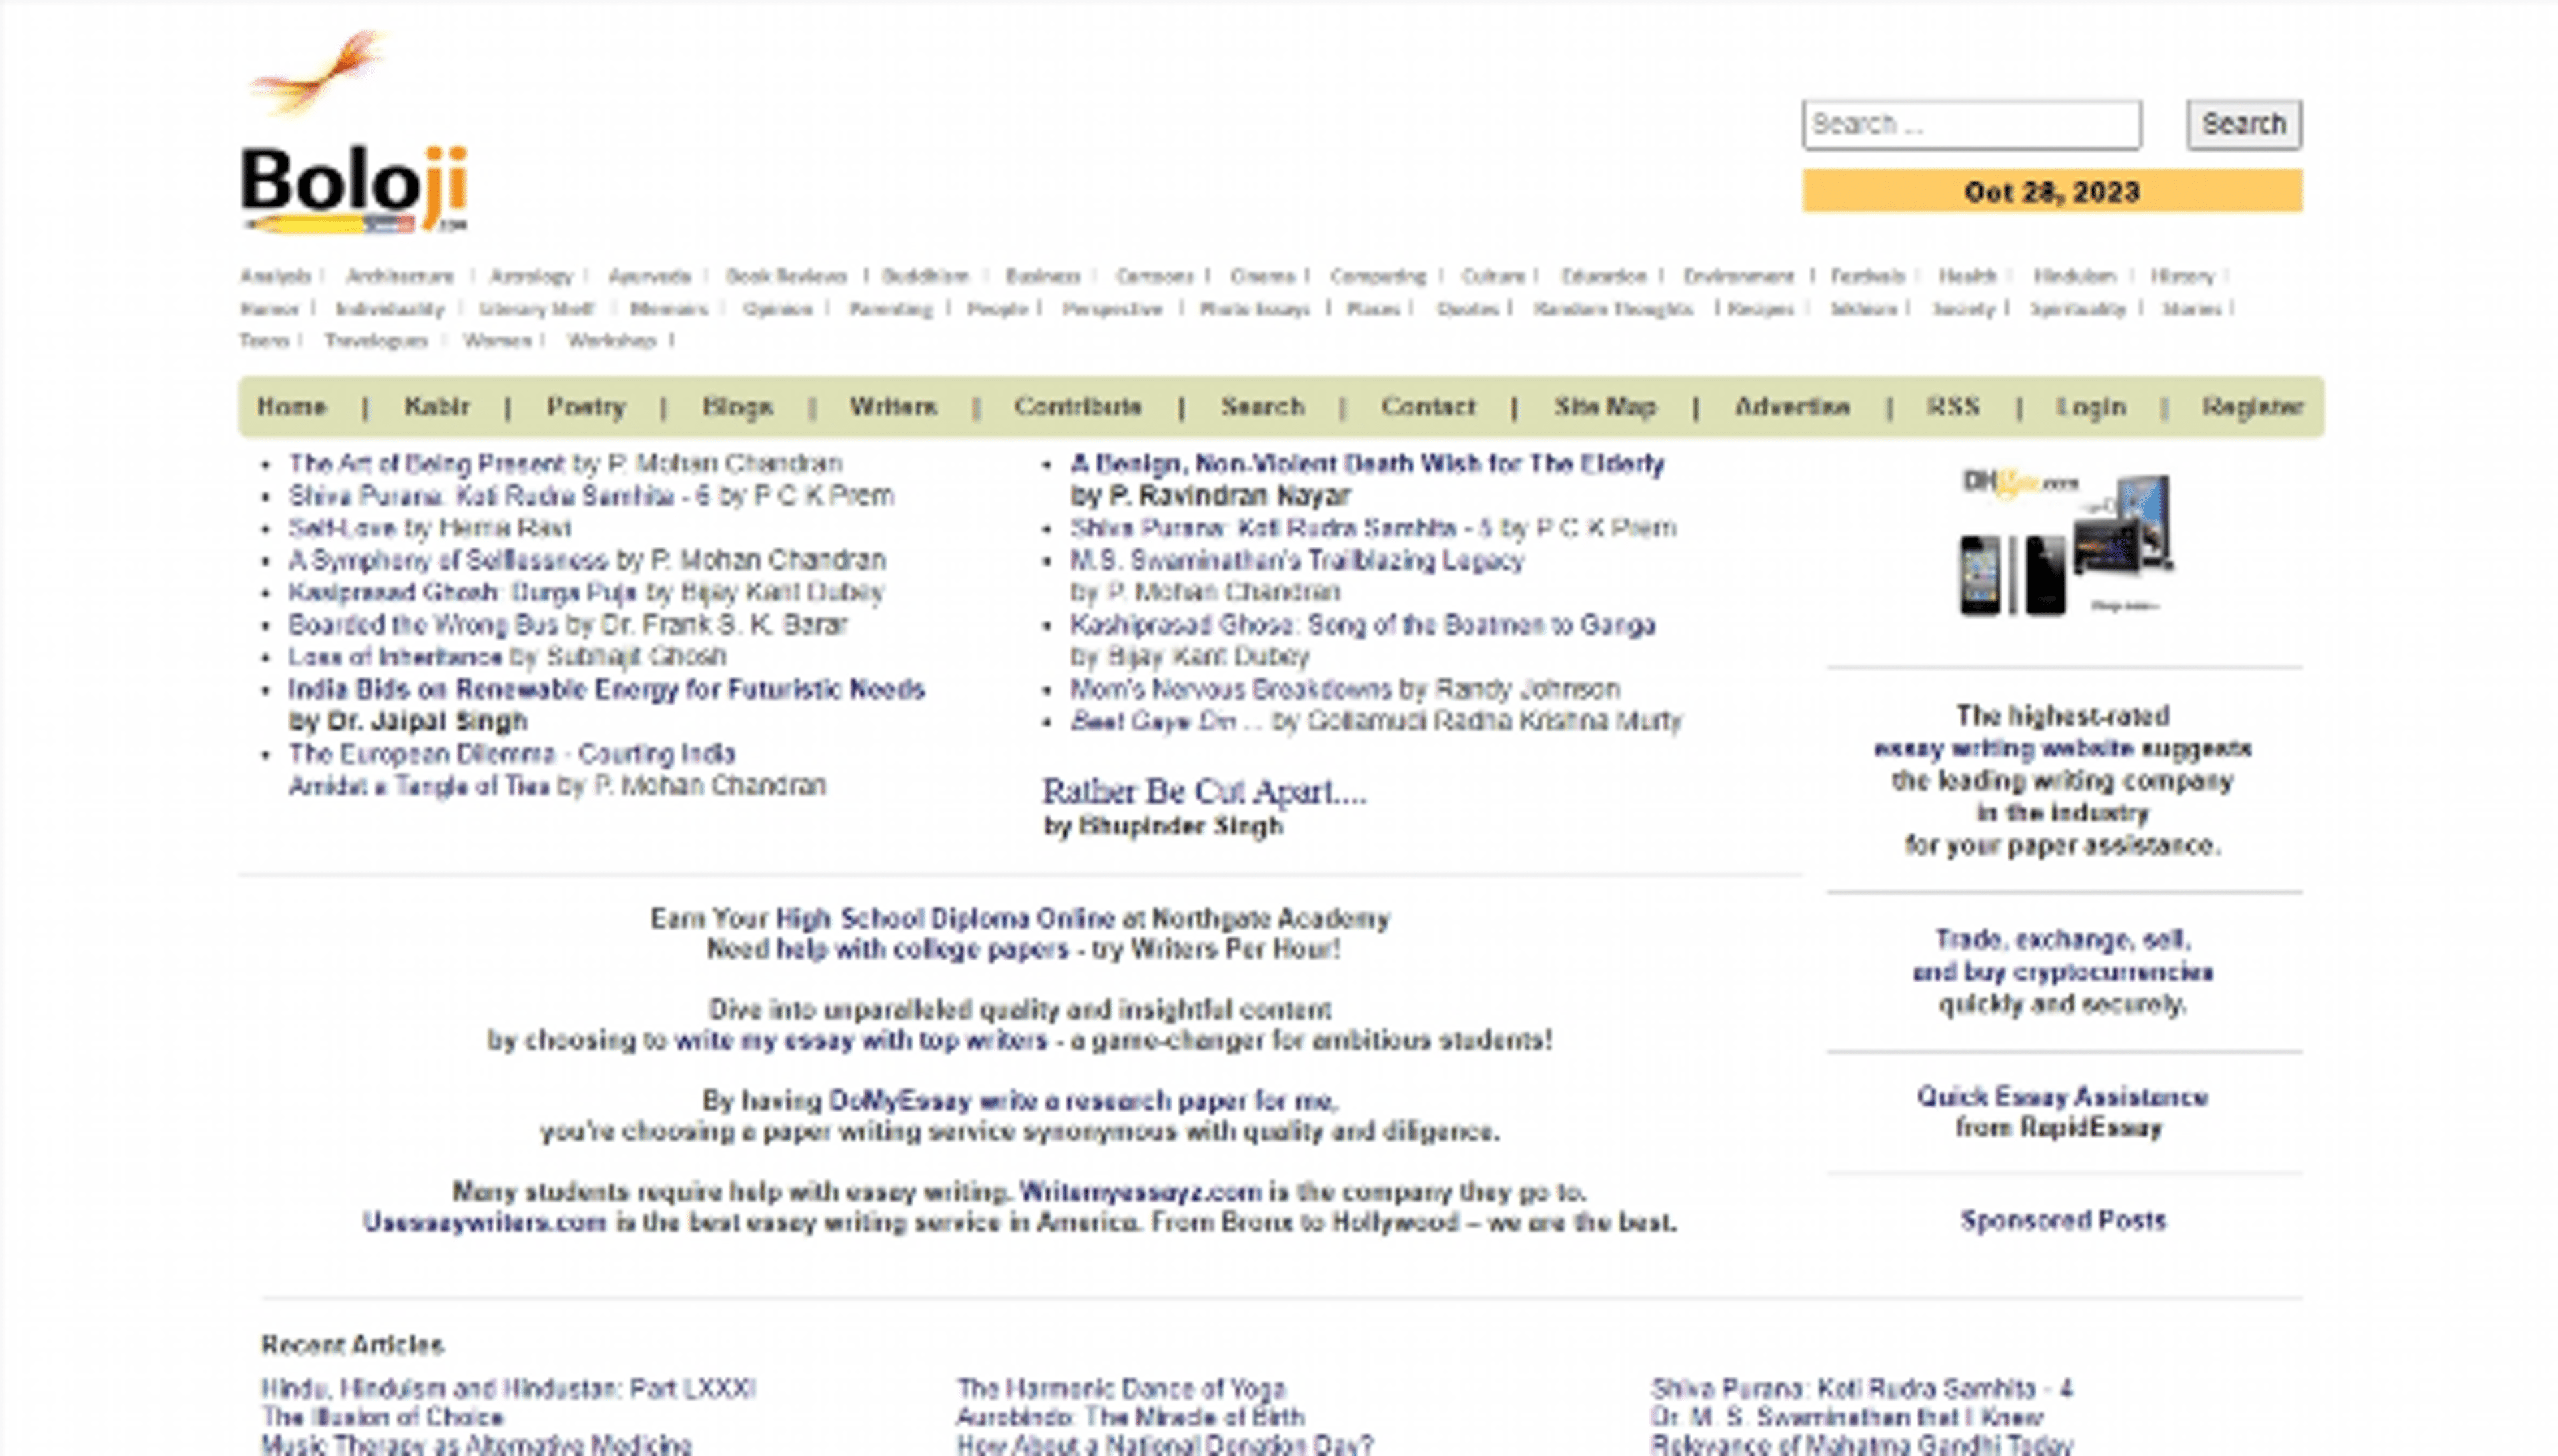The image size is (2558, 1456).
Task: Open 'The Harmonic Dance of Yoga' article
Action: [x=1120, y=1389]
